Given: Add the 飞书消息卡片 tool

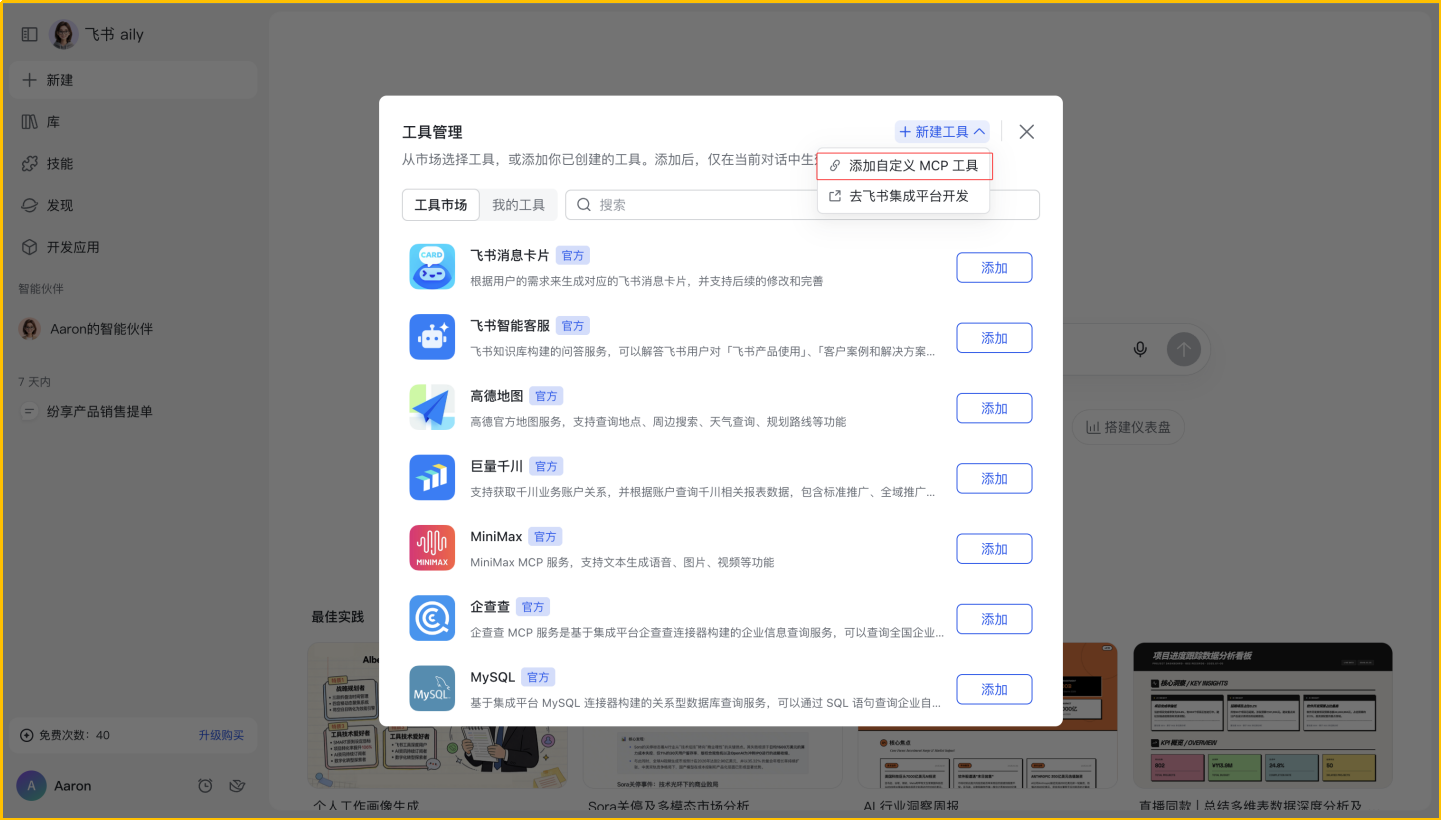Looking at the screenshot, I should point(994,268).
